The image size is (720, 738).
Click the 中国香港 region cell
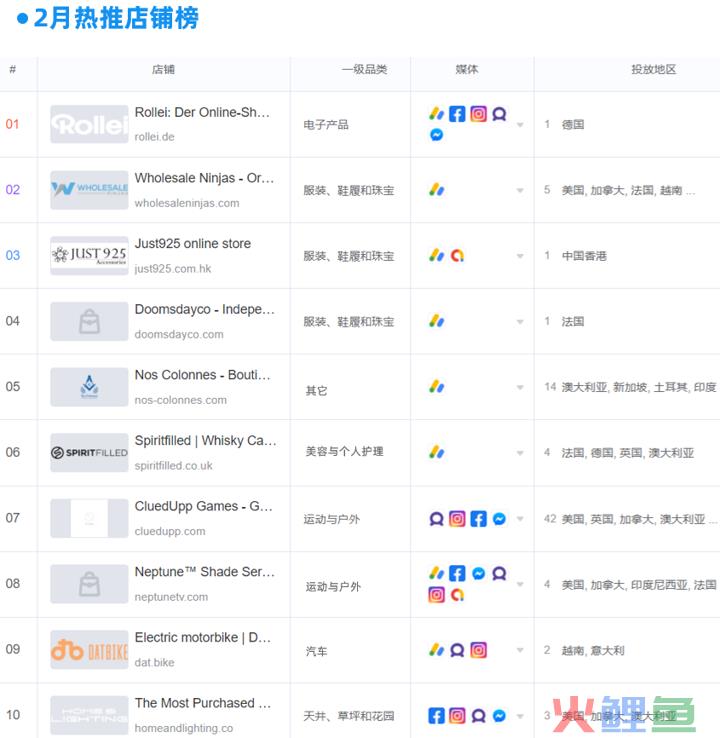584,256
